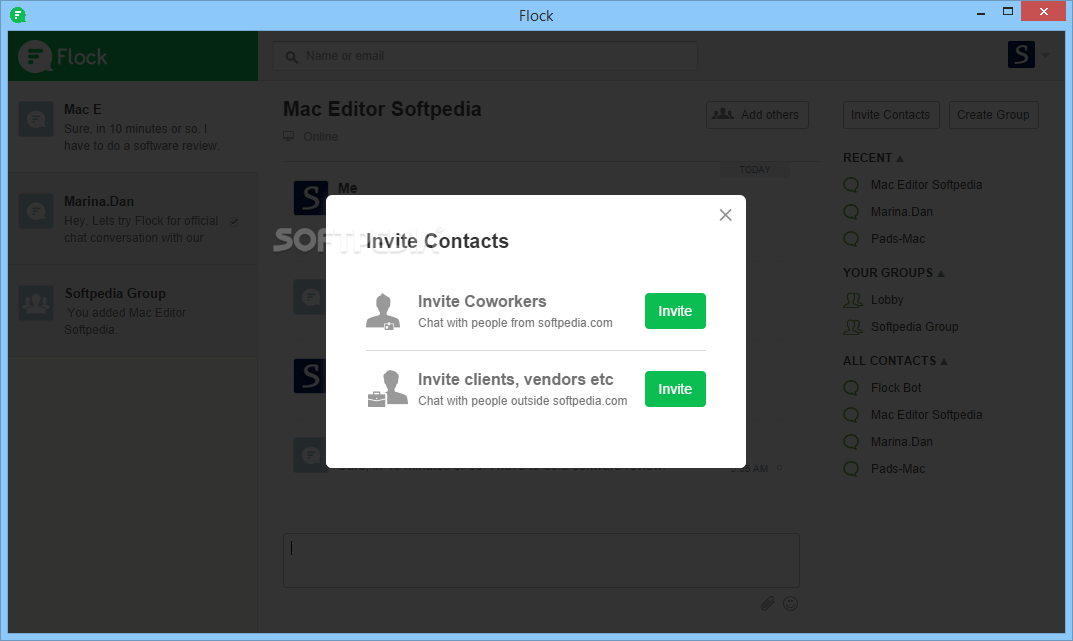Open Softpedia Group under Your Groups

[x=914, y=327]
